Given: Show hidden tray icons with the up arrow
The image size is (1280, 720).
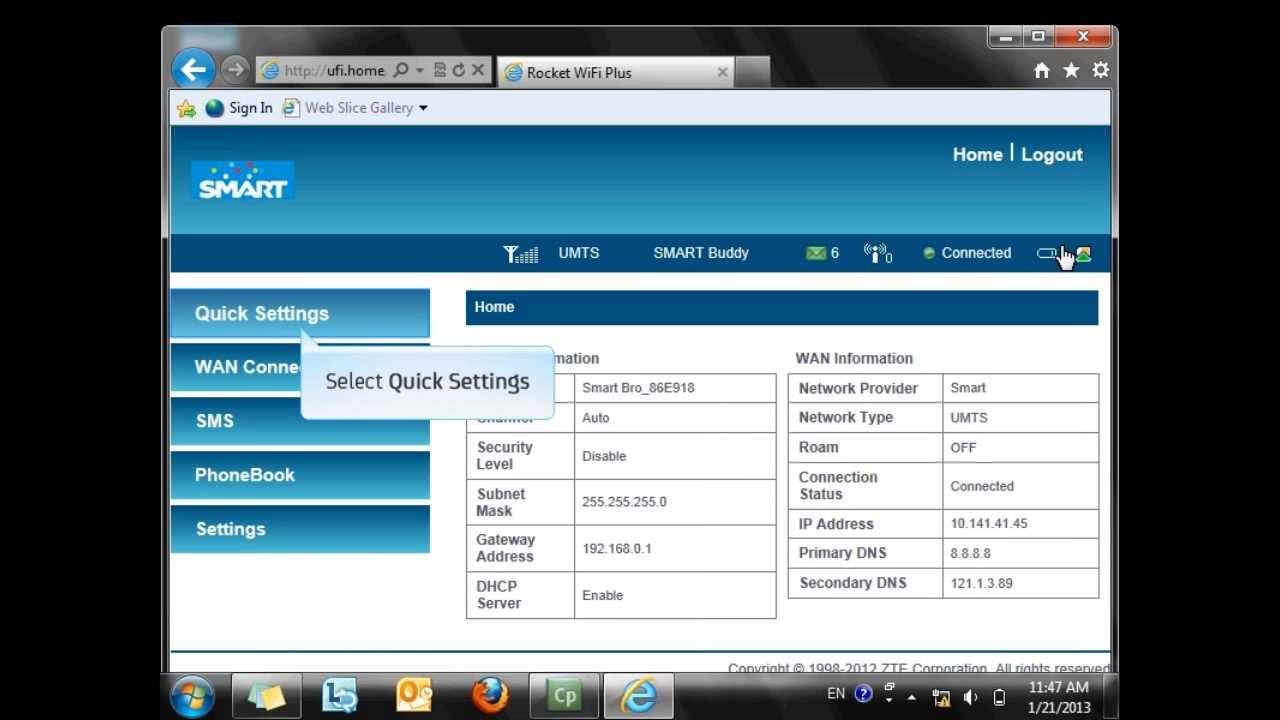Looking at the screenshot, I should coord(911,697).
